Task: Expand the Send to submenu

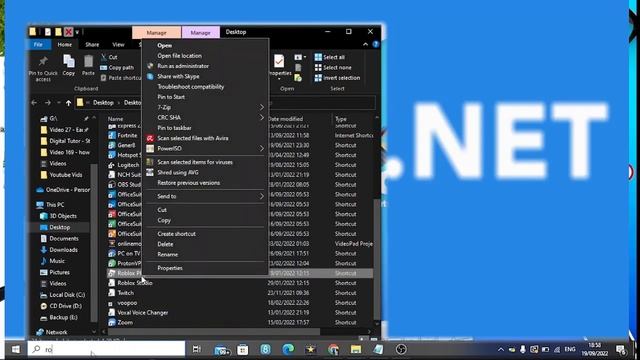Action: 262,196
